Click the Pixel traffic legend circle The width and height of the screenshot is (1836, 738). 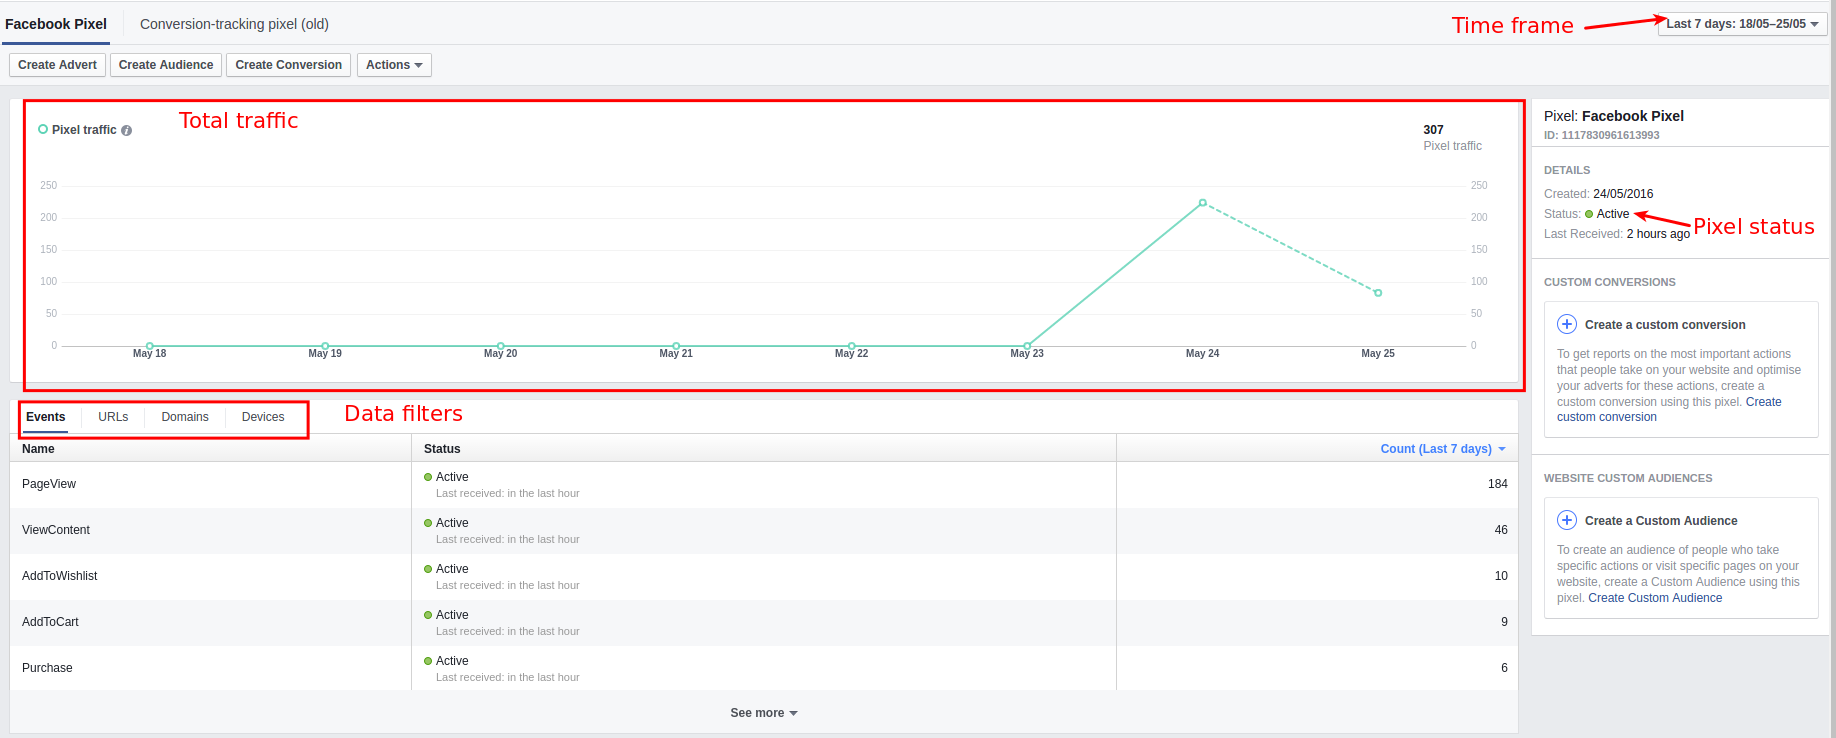[x=43, y=129]
